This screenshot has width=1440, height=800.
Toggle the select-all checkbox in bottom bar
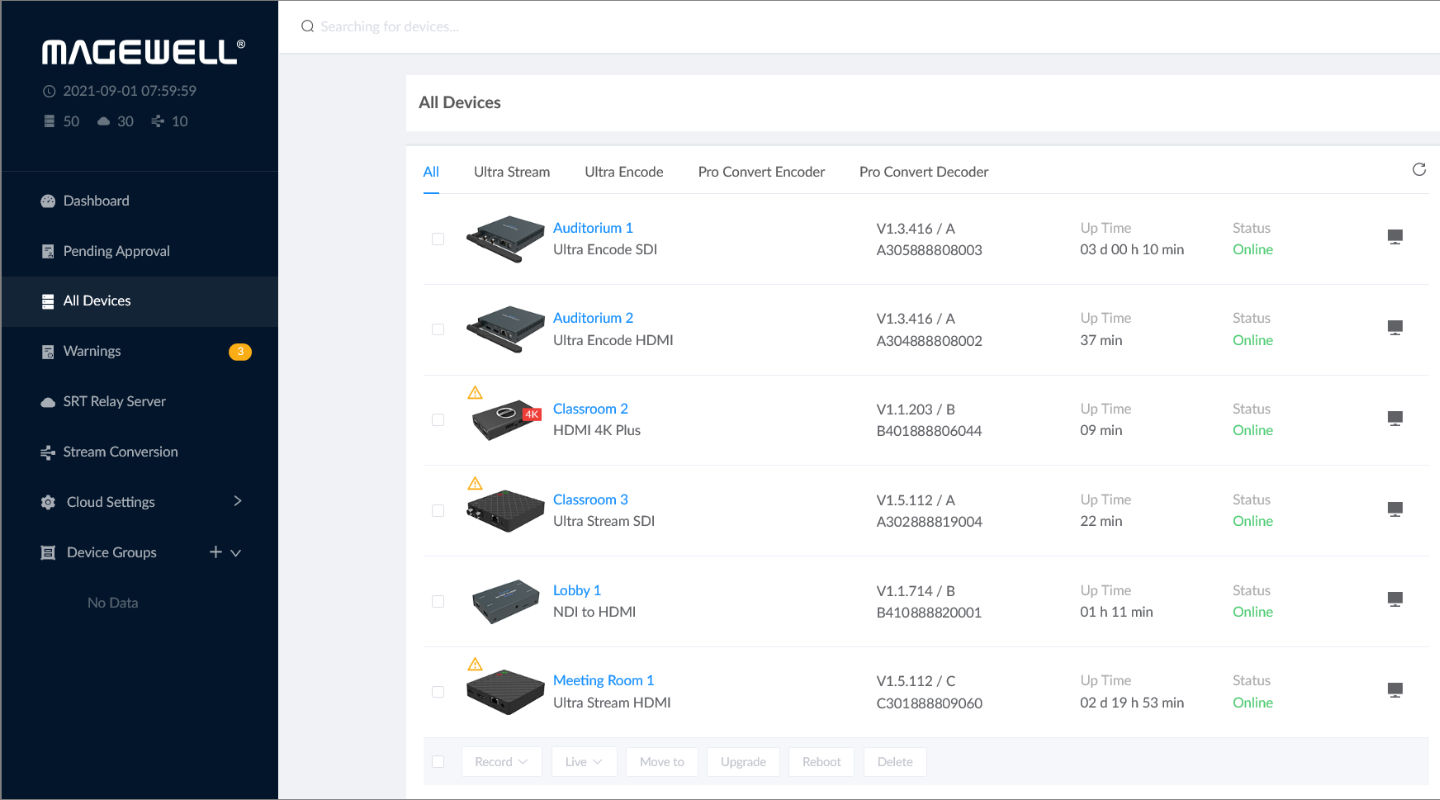pyautogui.click(x=438, y=762)
